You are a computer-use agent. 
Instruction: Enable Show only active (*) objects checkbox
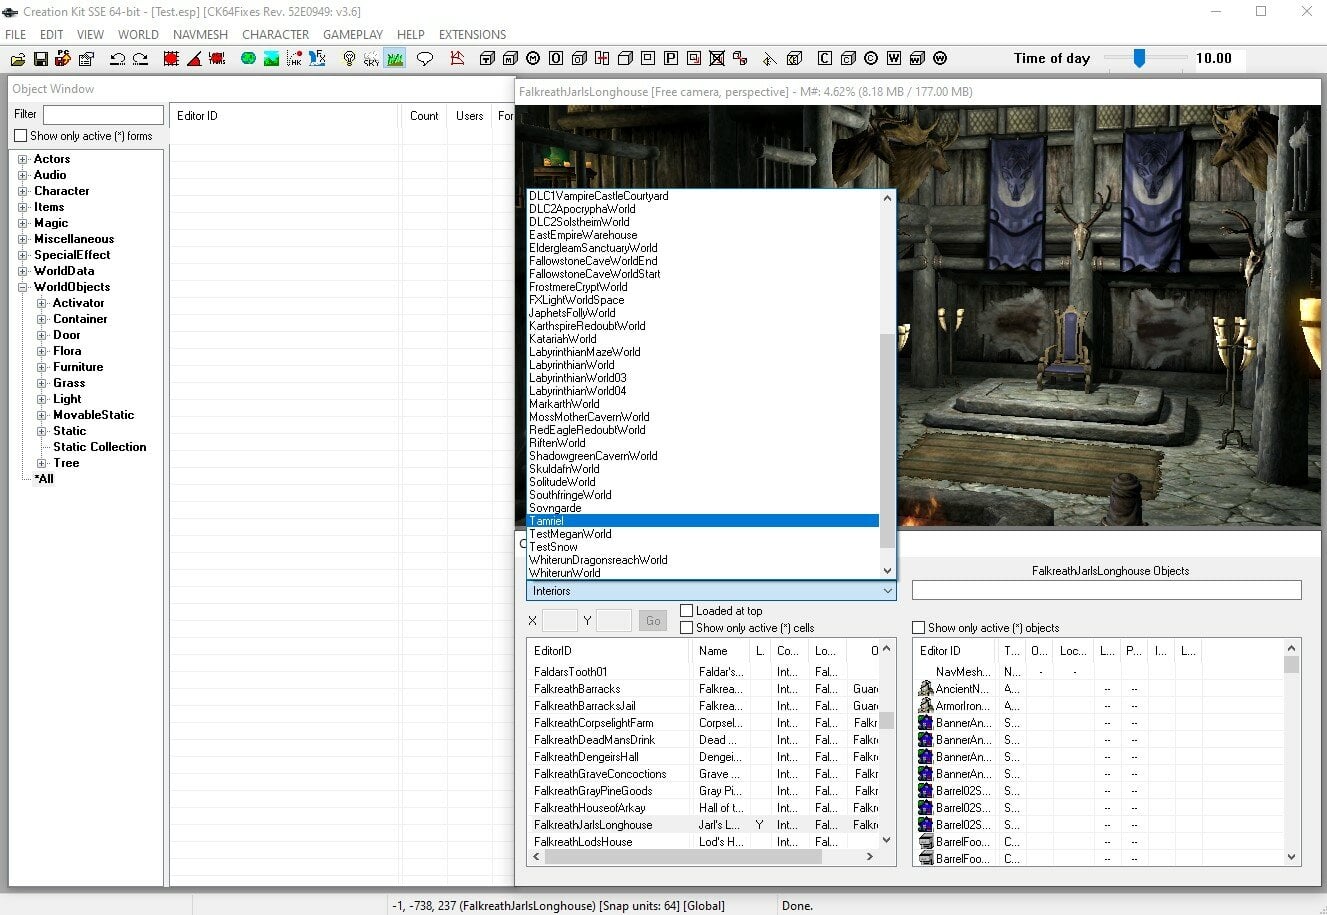tap(918, 627)
